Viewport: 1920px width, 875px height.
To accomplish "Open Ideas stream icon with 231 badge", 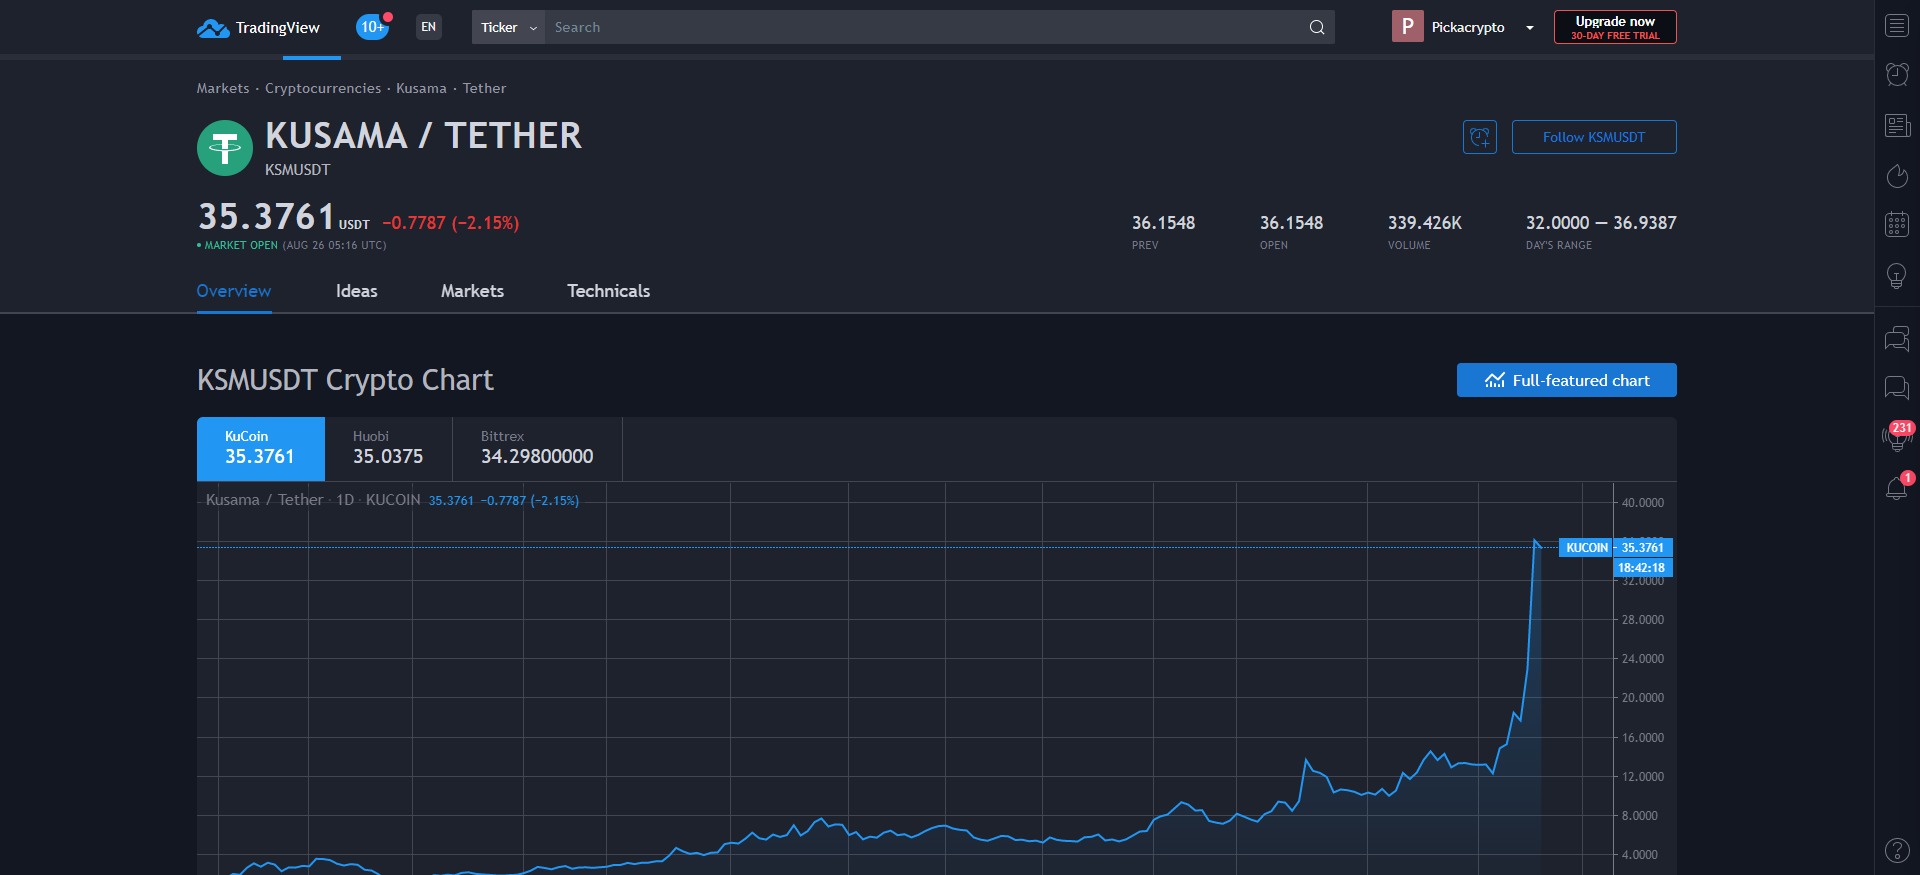I will [x=1897, y=436].
